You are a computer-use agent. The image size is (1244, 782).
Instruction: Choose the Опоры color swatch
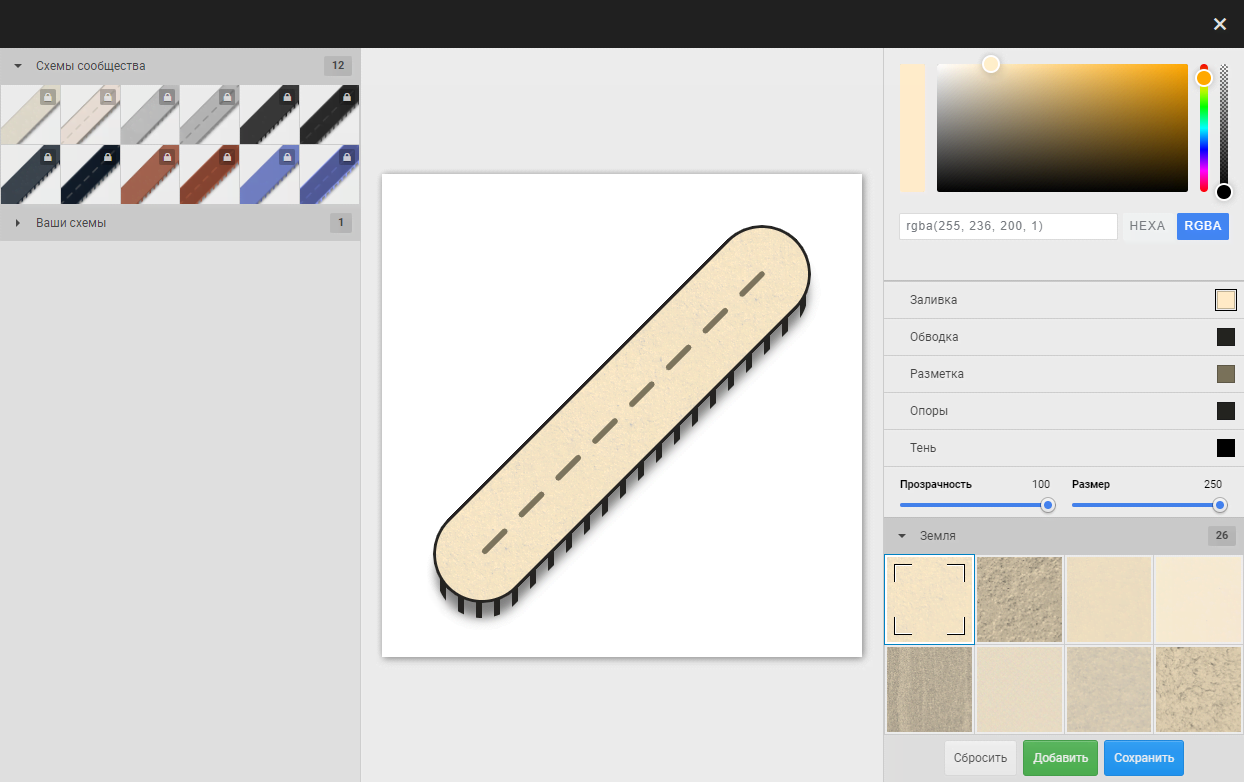[x=1225, y=411]
